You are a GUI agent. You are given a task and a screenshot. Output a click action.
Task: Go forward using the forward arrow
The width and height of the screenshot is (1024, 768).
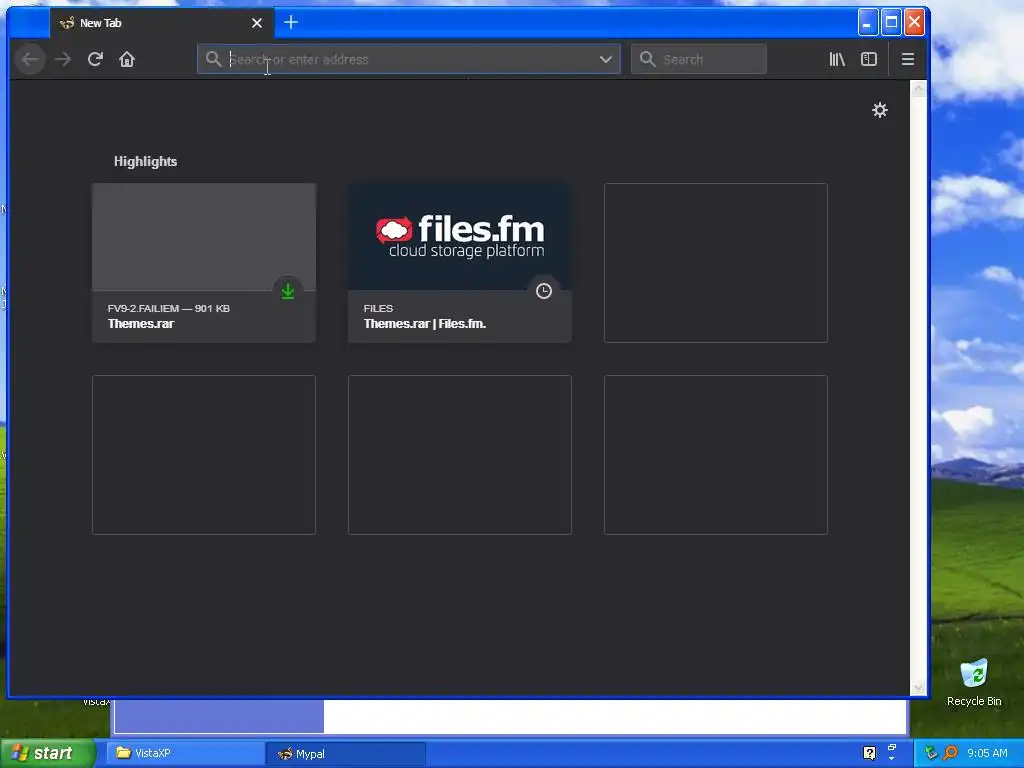point(63,59)
